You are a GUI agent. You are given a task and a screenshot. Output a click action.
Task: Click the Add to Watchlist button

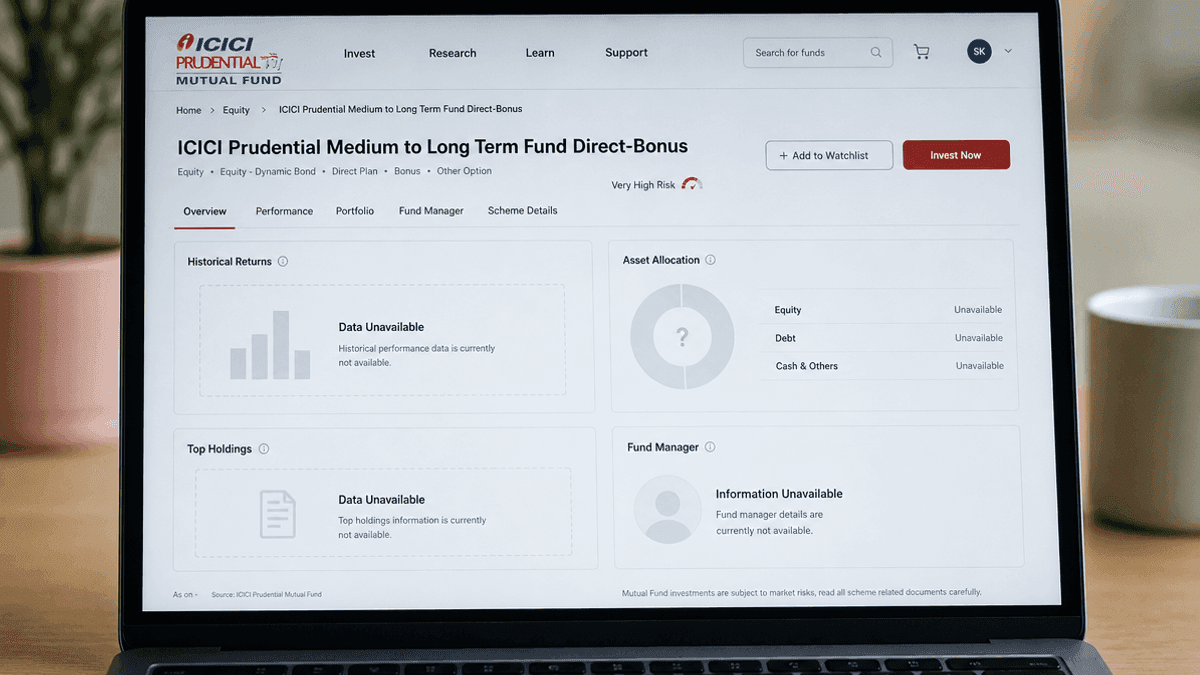(x=829, y=155)
